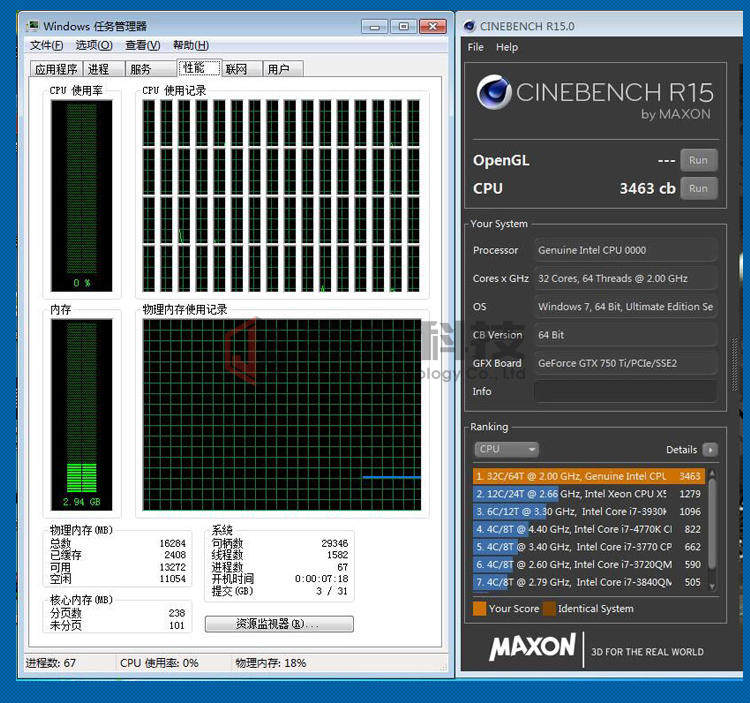Screen dimensions: 750x703
Task: Click the CB Version field 64 Bit
Action: pyautogui.click(x=626, y=335)
